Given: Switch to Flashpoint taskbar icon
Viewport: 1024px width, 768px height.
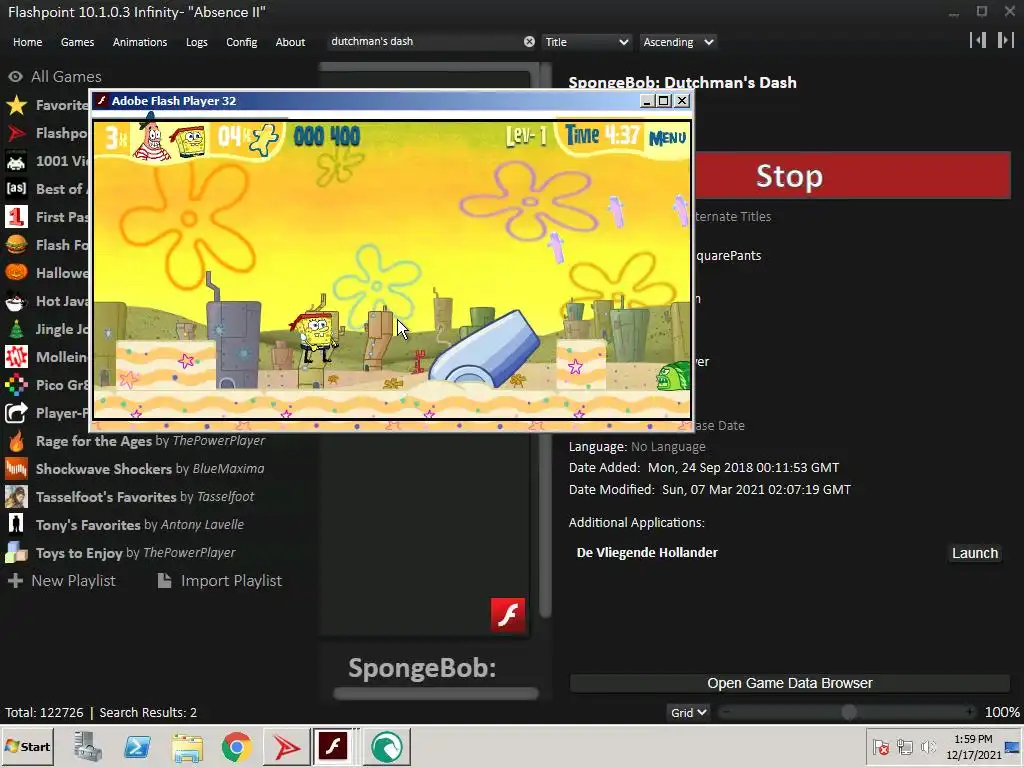Looking at the screenshot, I should (286, 746).
